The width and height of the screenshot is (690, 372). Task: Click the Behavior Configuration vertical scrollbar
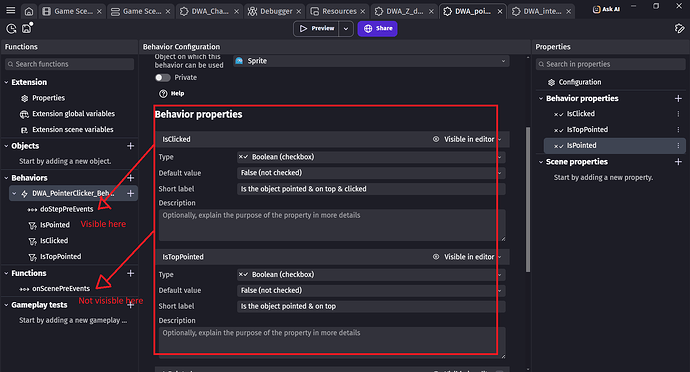tap(528, 199)
